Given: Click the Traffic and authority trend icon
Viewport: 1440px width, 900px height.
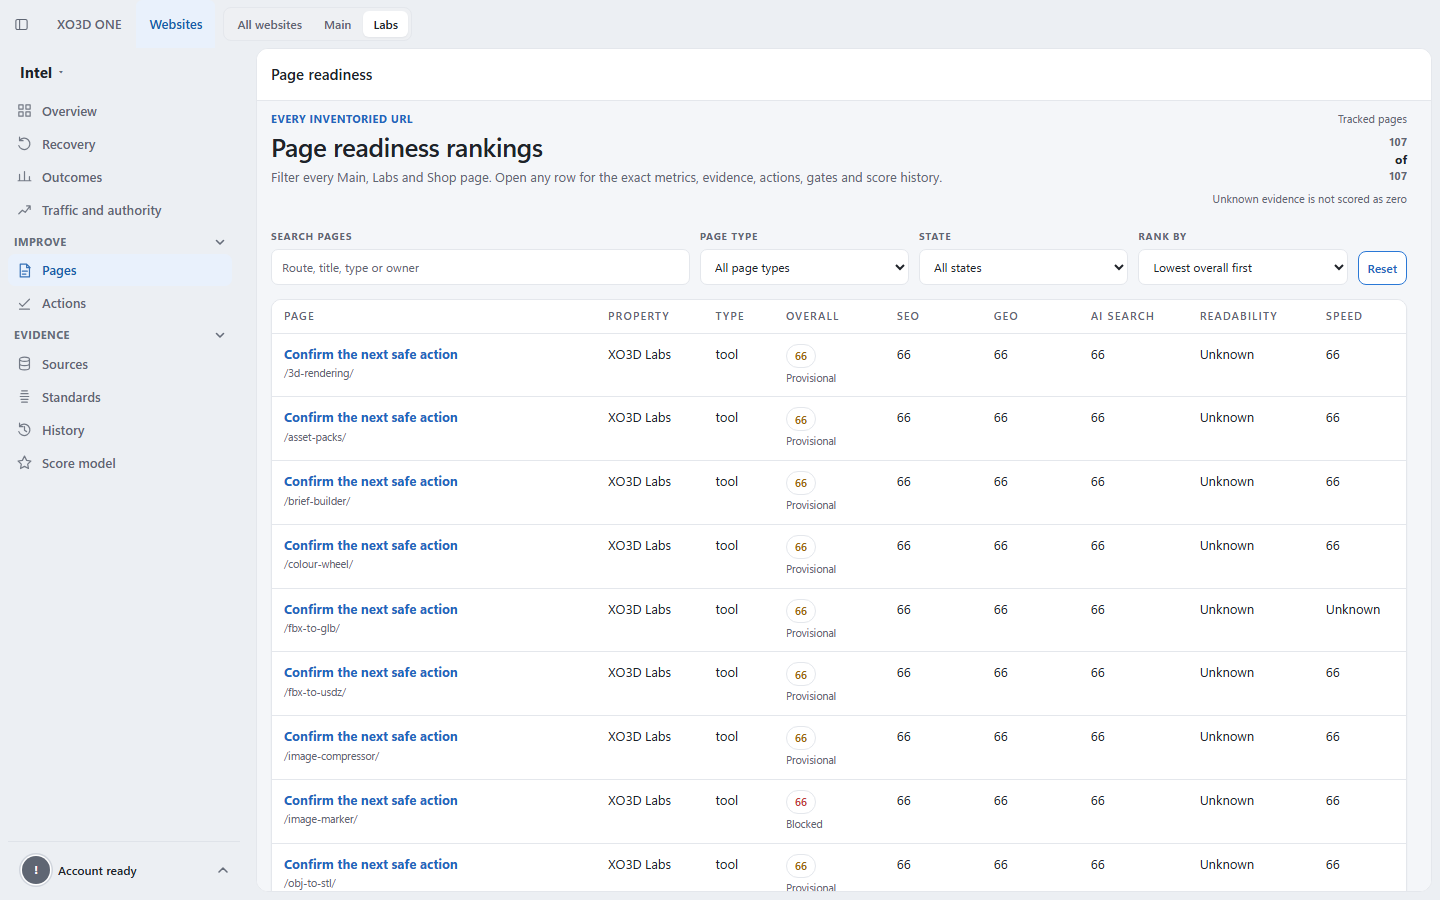Looking at the screenshot, I should (x=25, y=210).
